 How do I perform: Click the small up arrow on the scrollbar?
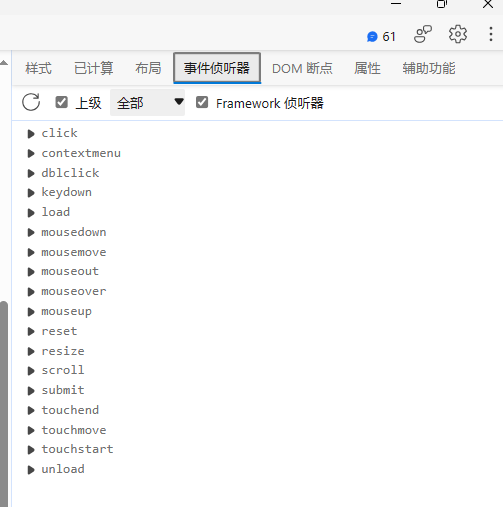coord(4,63)
